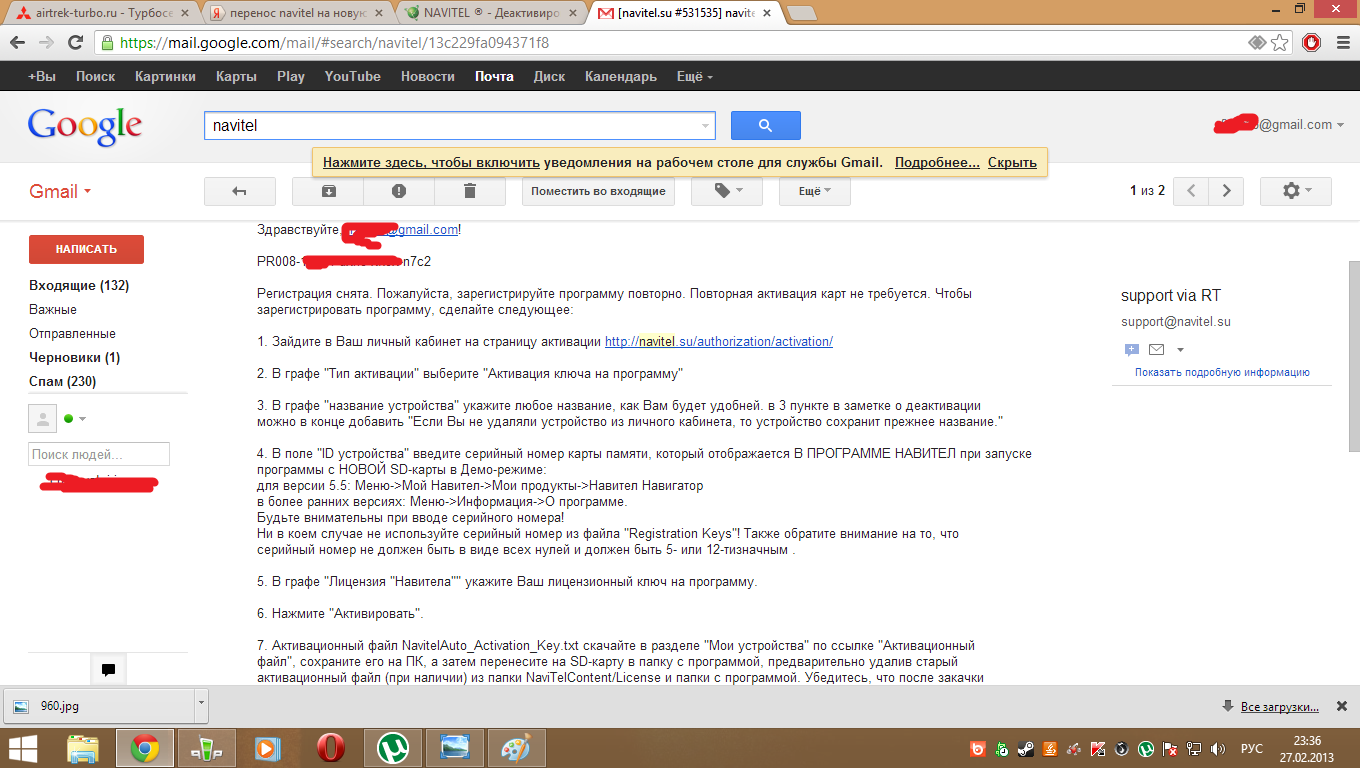This screenshot has width=1360, height=768.
Task: Reload the page in Chrome
Action: 75,43
